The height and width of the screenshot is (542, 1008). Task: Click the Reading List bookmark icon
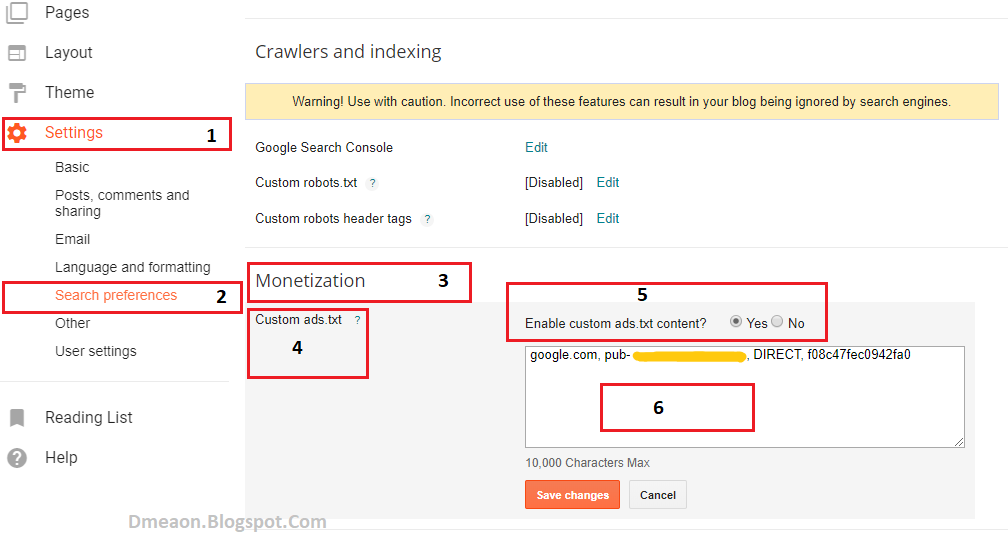17,418
